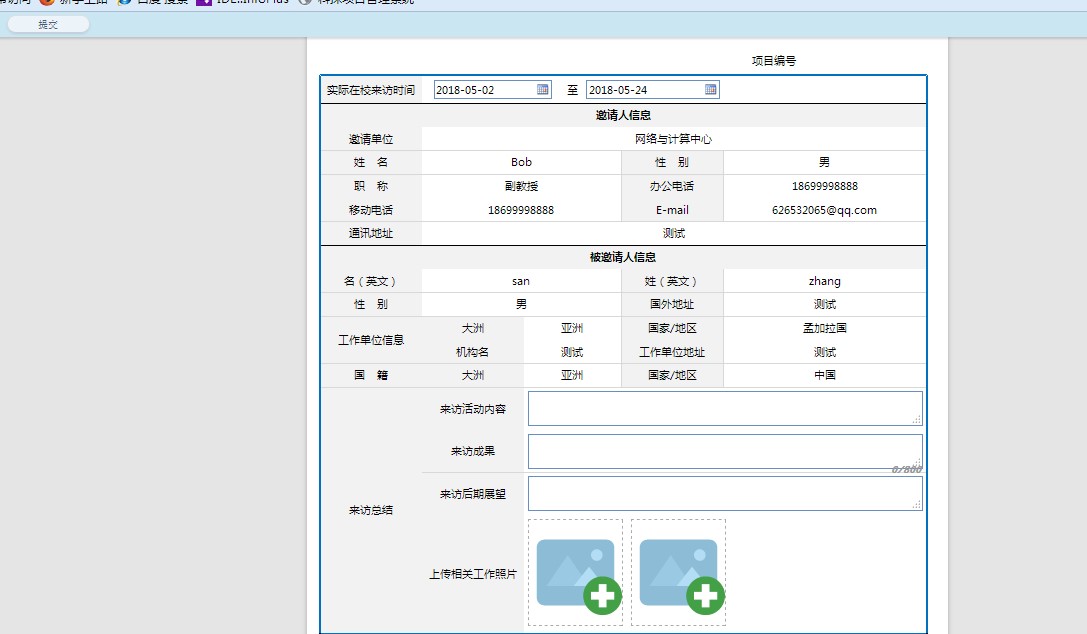
Task: Click the 提交 submit button
Action: click(x=48, y=25)
